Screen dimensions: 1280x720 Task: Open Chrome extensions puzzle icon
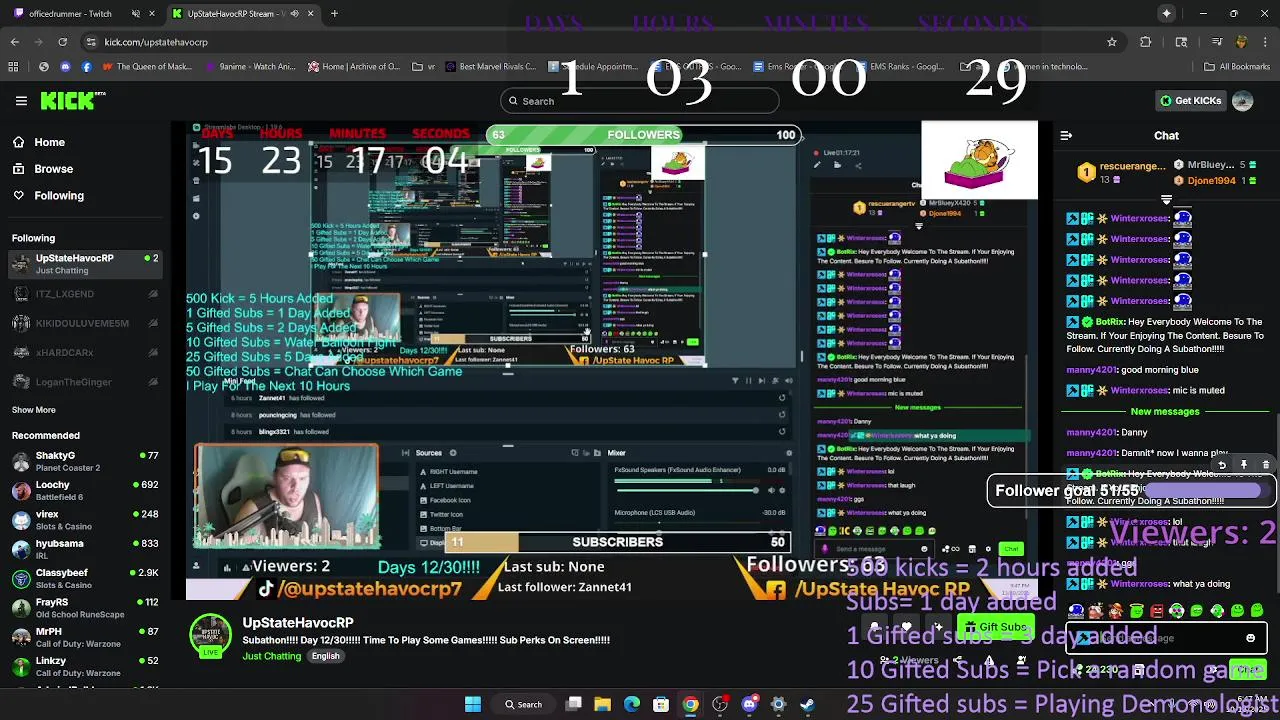click(x=1145, y=42)
